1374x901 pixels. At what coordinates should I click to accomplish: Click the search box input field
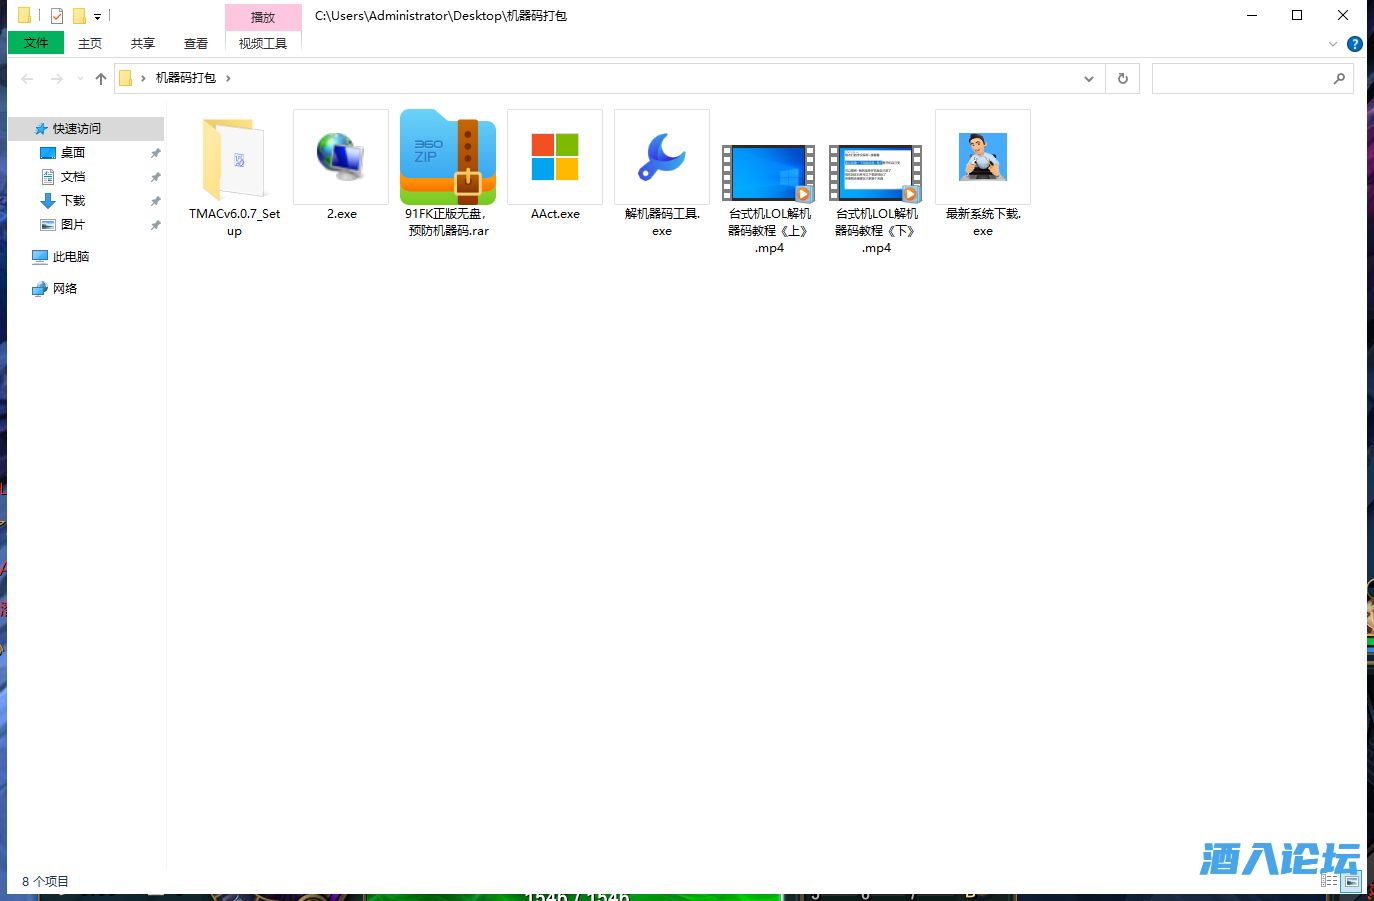1240,78
